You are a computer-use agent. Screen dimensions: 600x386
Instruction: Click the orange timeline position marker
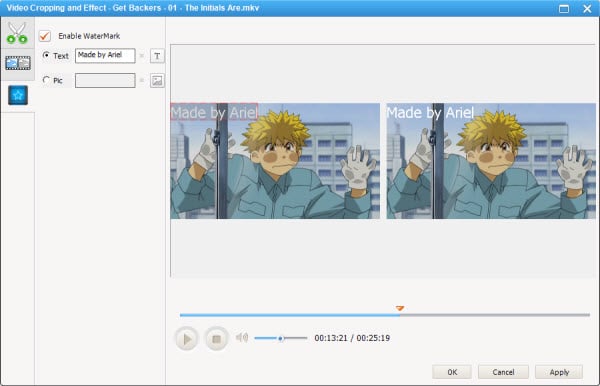[x=400, y=308]
